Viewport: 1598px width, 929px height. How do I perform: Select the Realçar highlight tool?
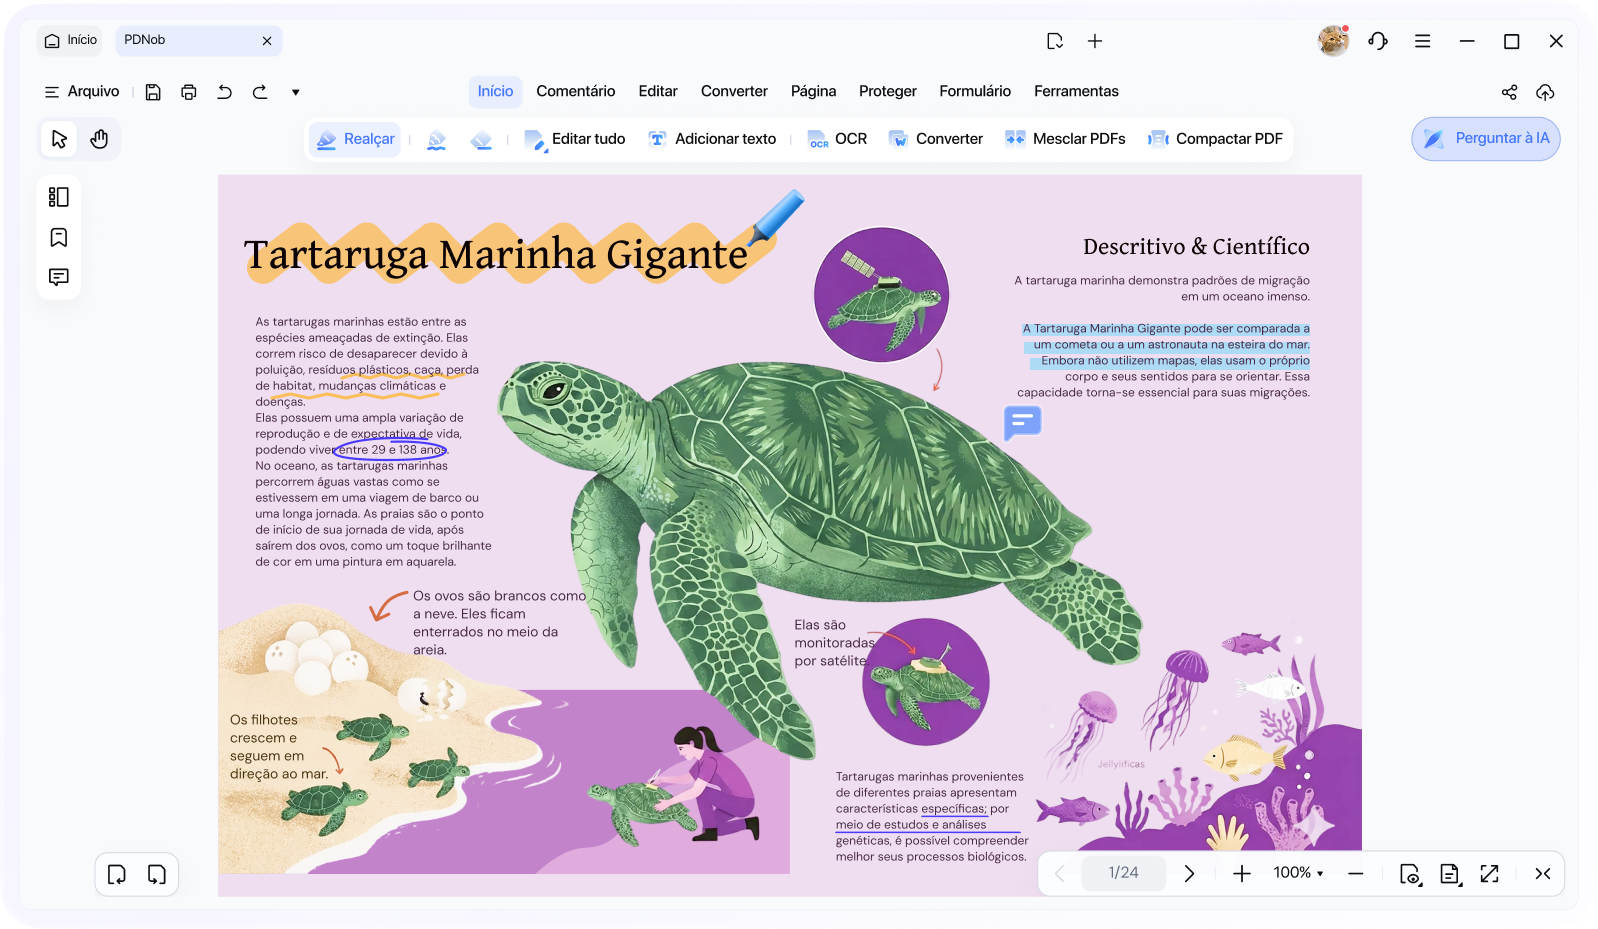pyautogui.click(x=355, y=139)
